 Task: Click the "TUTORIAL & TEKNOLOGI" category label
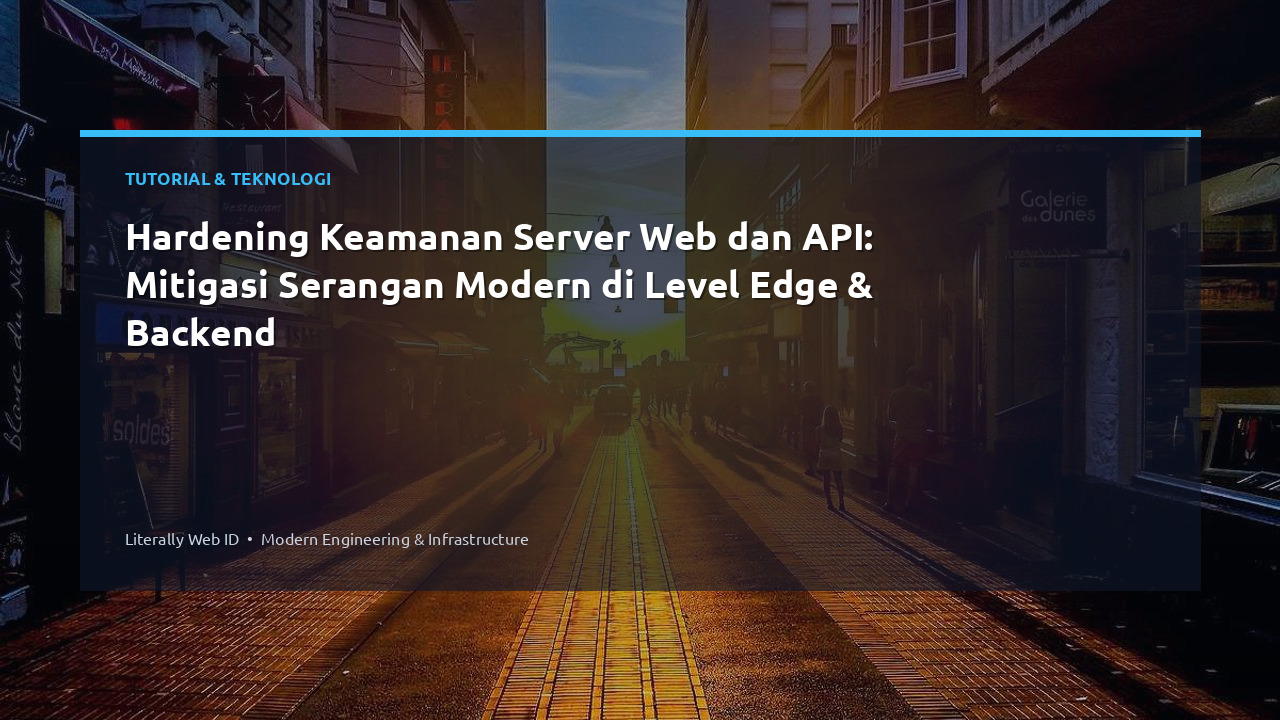pos(228,179)
